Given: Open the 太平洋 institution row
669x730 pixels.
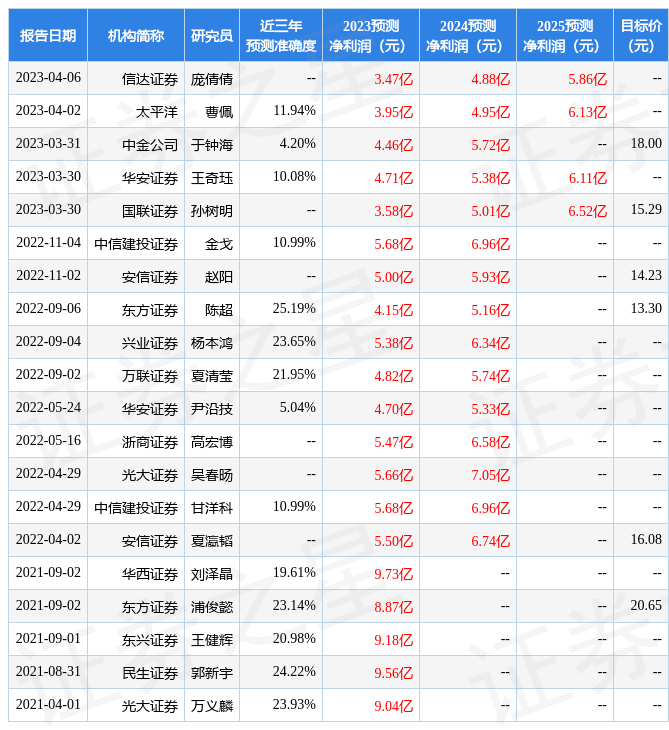Looking at the screenshot, I should pyautogui.click(x=157, y=111).
